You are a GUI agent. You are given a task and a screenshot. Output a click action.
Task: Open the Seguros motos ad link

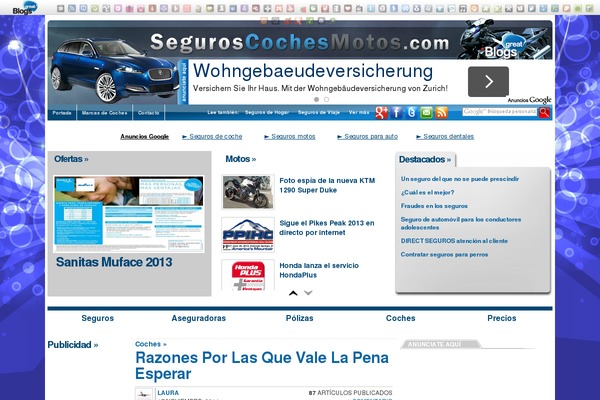tap(290, 137)
